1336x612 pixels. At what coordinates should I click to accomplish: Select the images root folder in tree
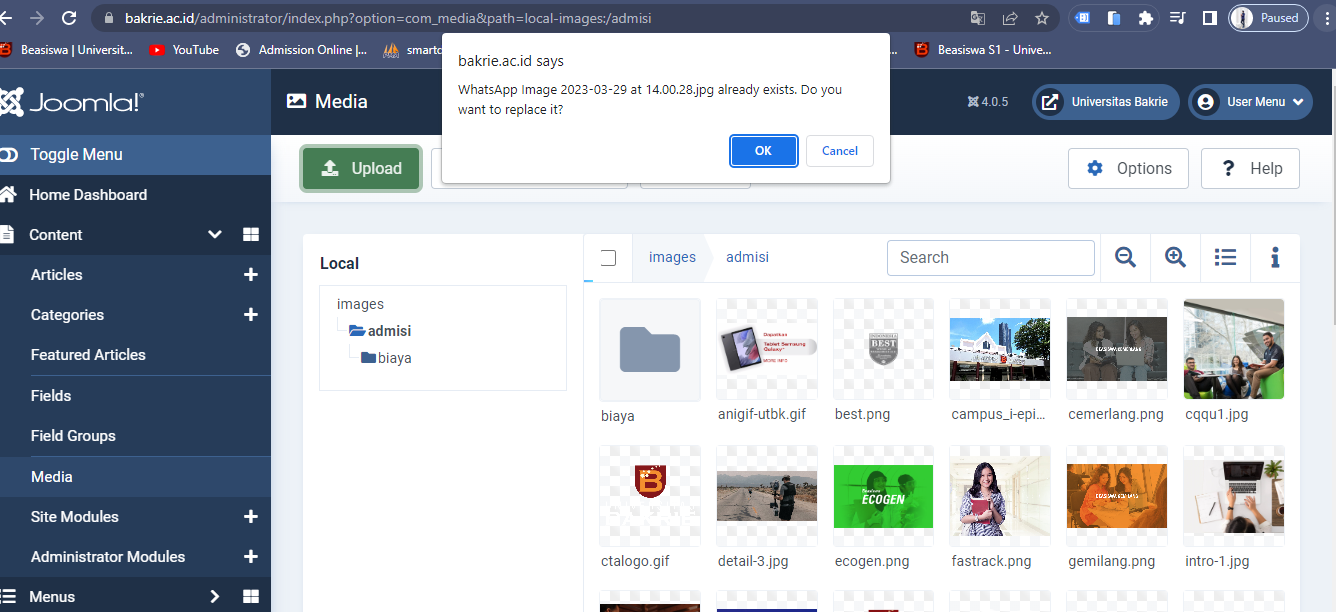360,304
